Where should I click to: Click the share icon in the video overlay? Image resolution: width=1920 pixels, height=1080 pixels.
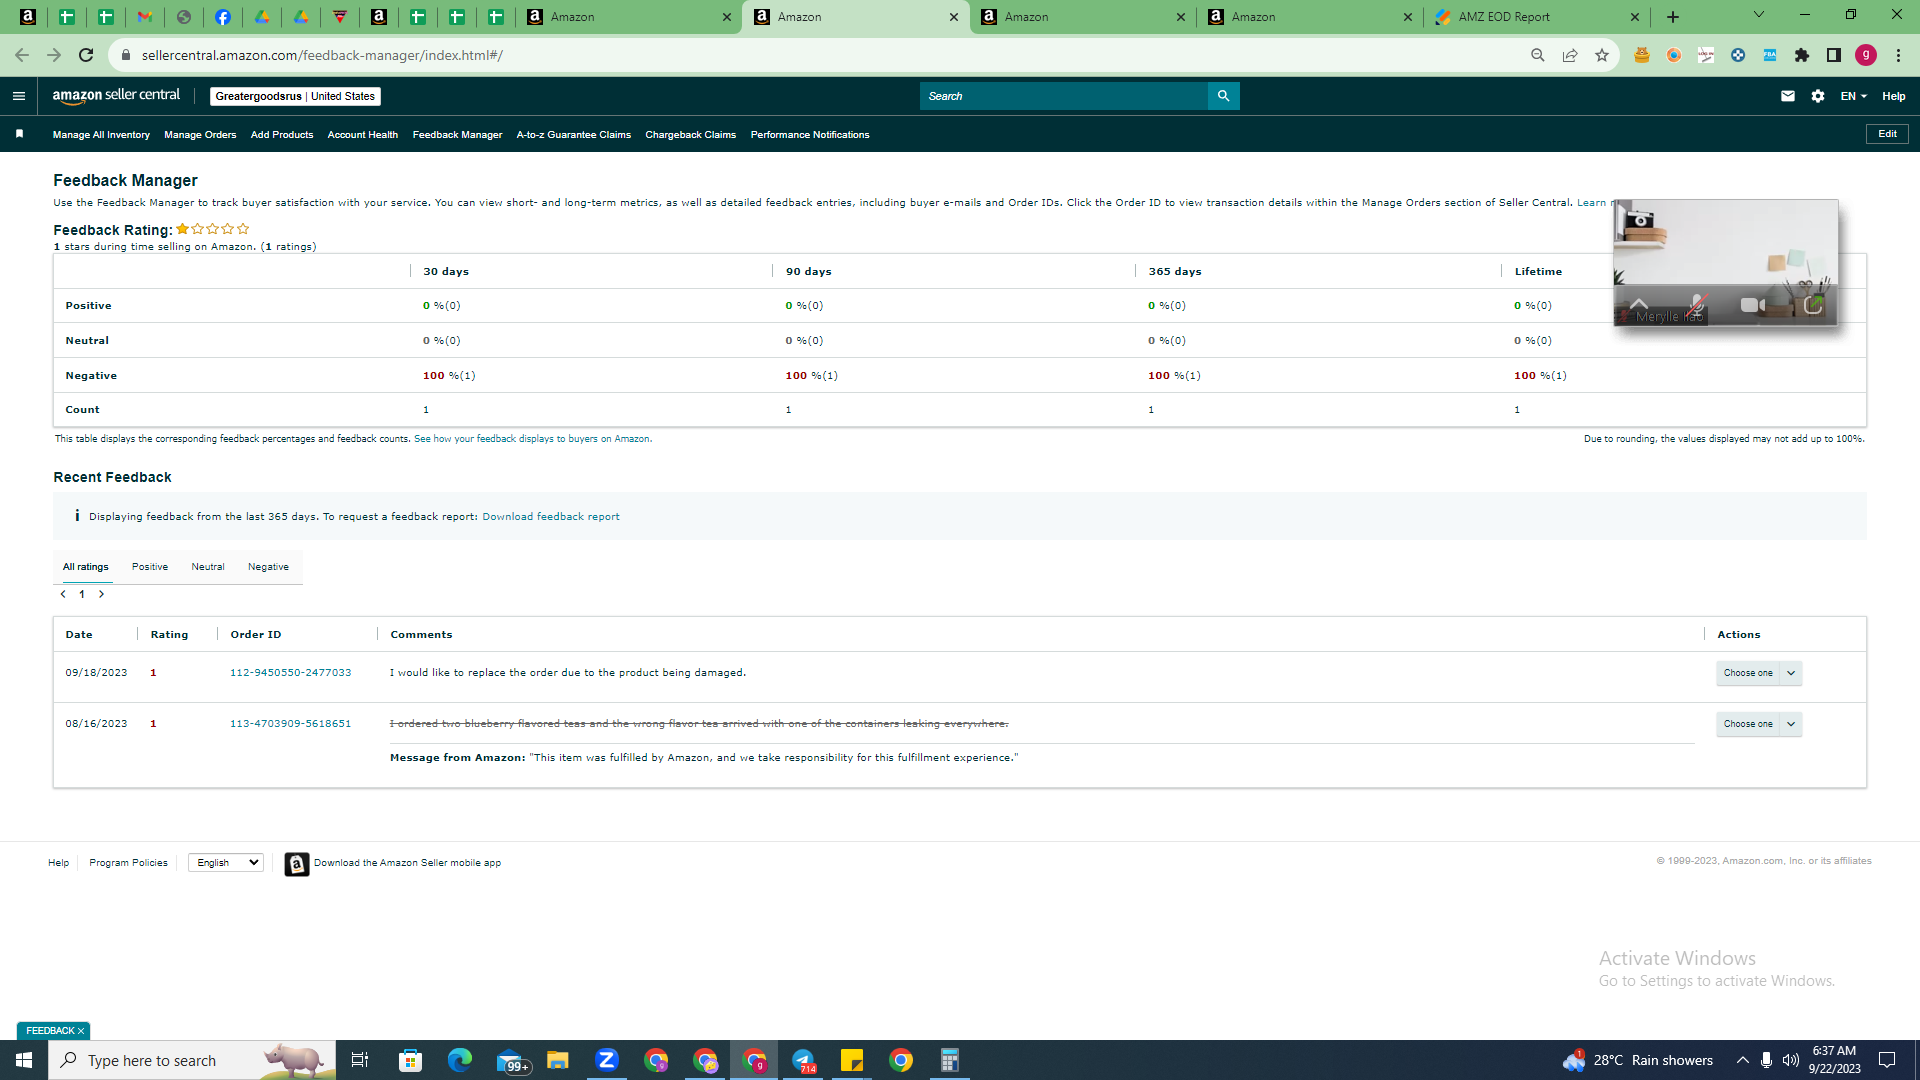coord(1813,304)
